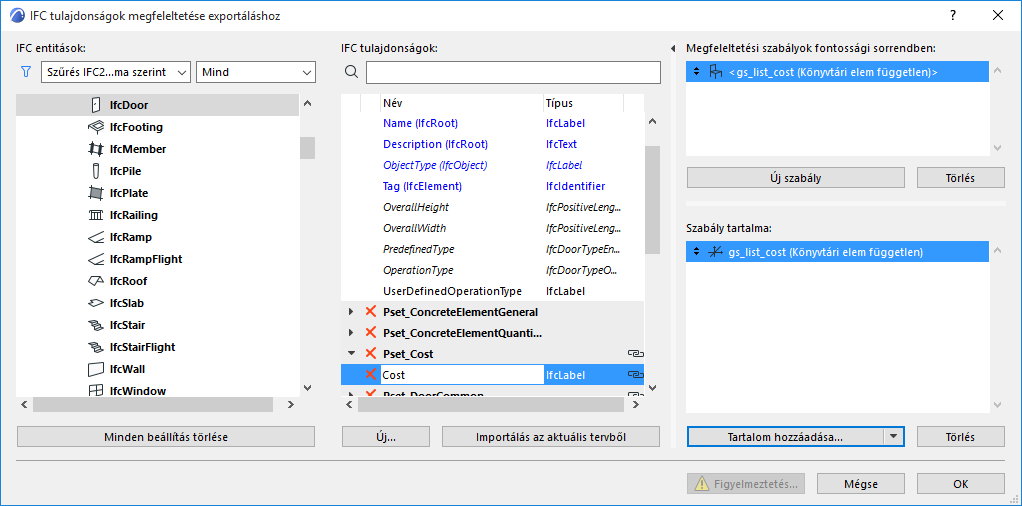Click reorder arrows on the mapping rule row

tap(697, 72)
